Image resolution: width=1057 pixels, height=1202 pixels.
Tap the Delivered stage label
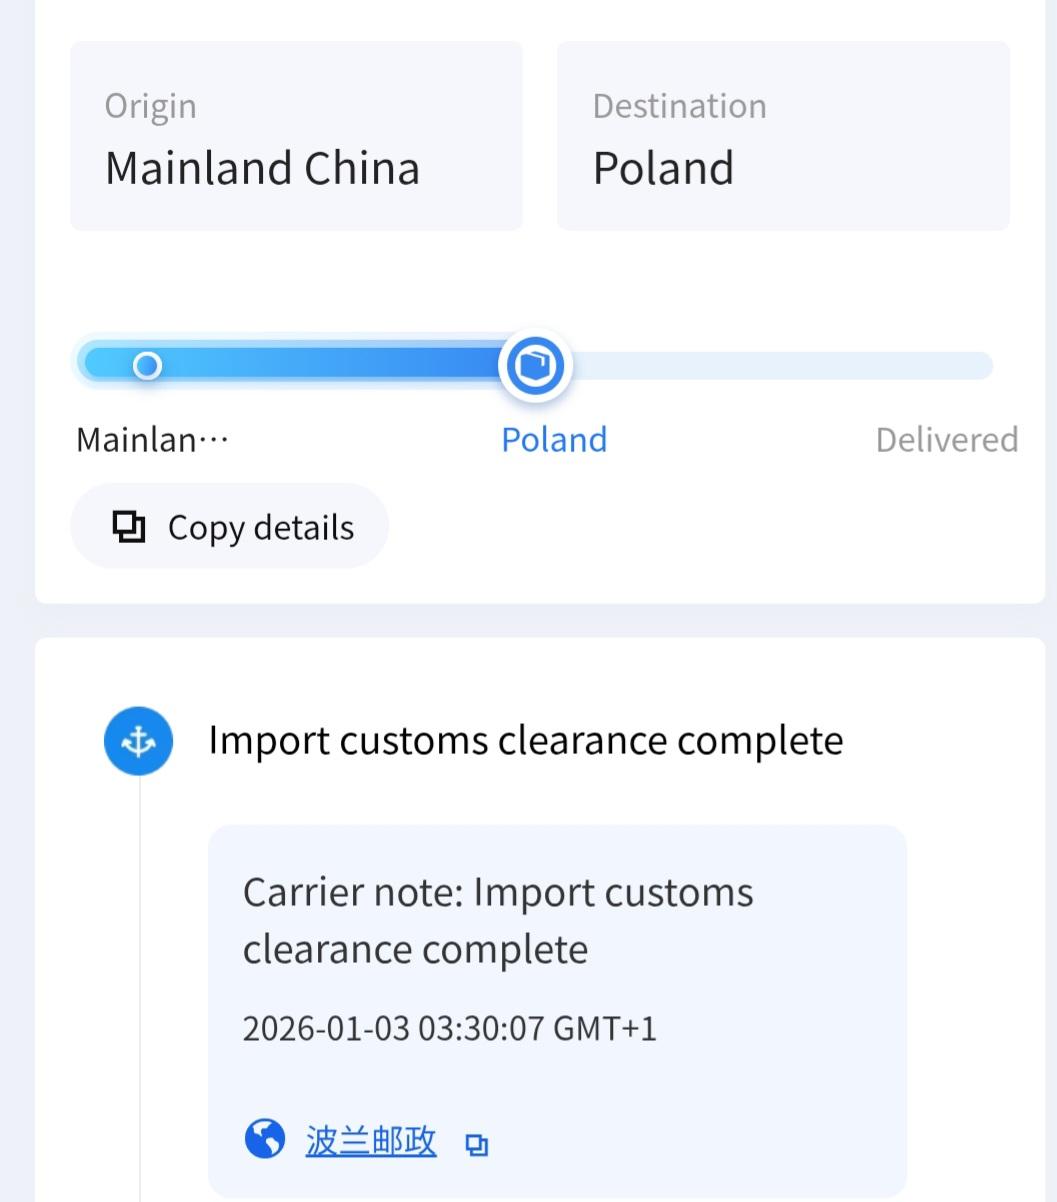click(946, 440)
